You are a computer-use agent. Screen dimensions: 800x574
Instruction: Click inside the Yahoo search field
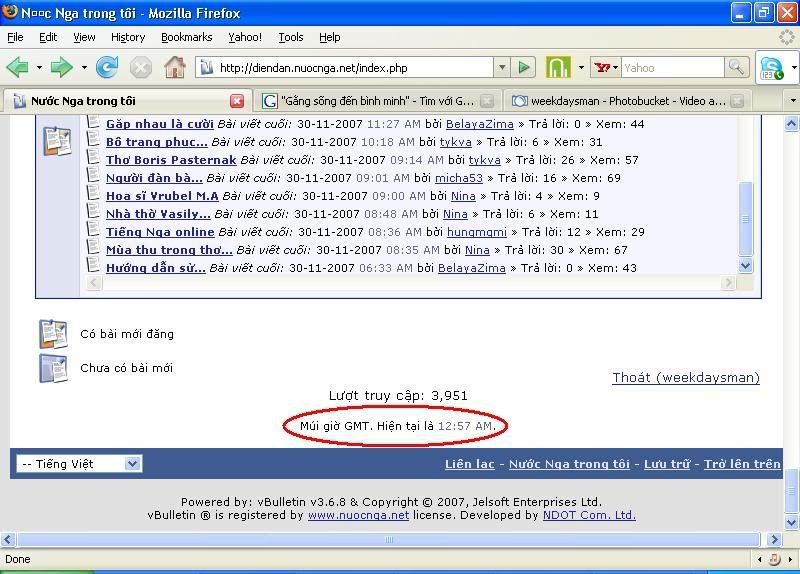tap(670, 68)
